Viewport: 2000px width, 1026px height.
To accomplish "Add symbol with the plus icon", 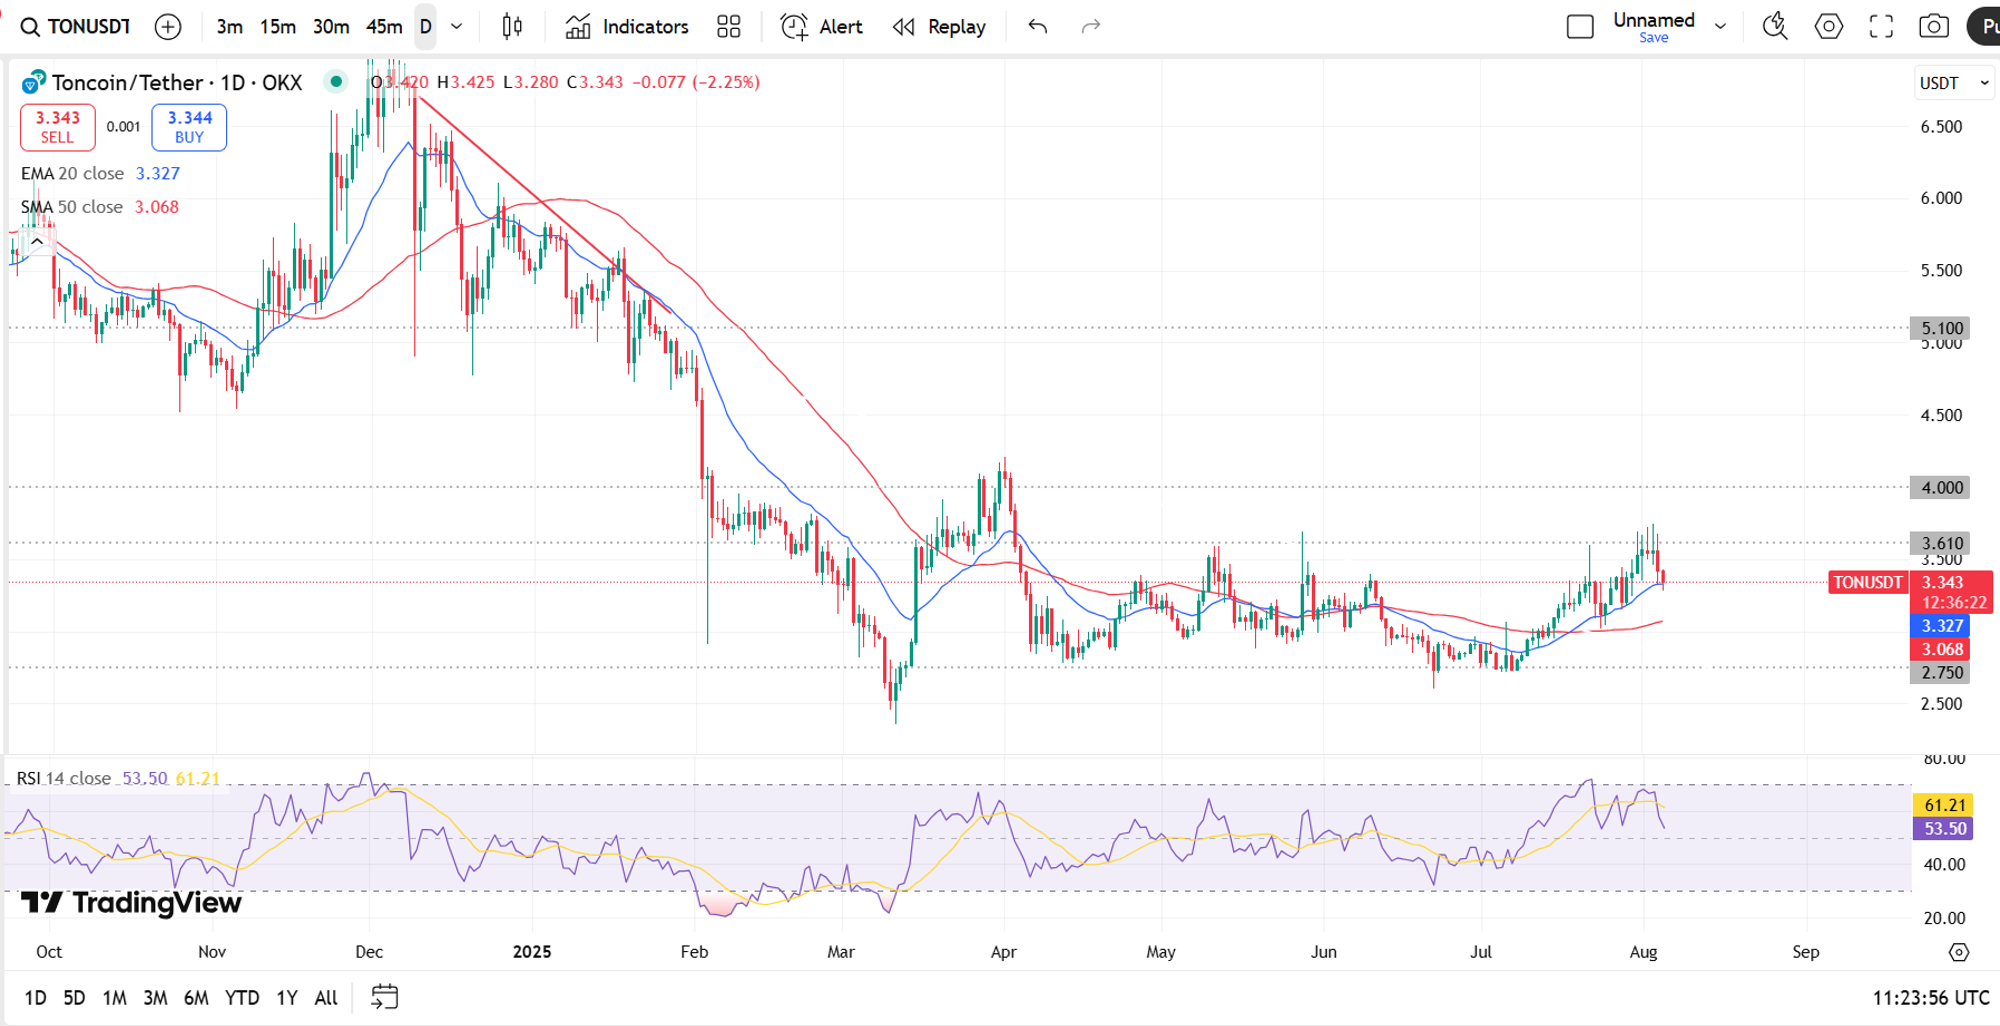I will [x=168, y=27].
